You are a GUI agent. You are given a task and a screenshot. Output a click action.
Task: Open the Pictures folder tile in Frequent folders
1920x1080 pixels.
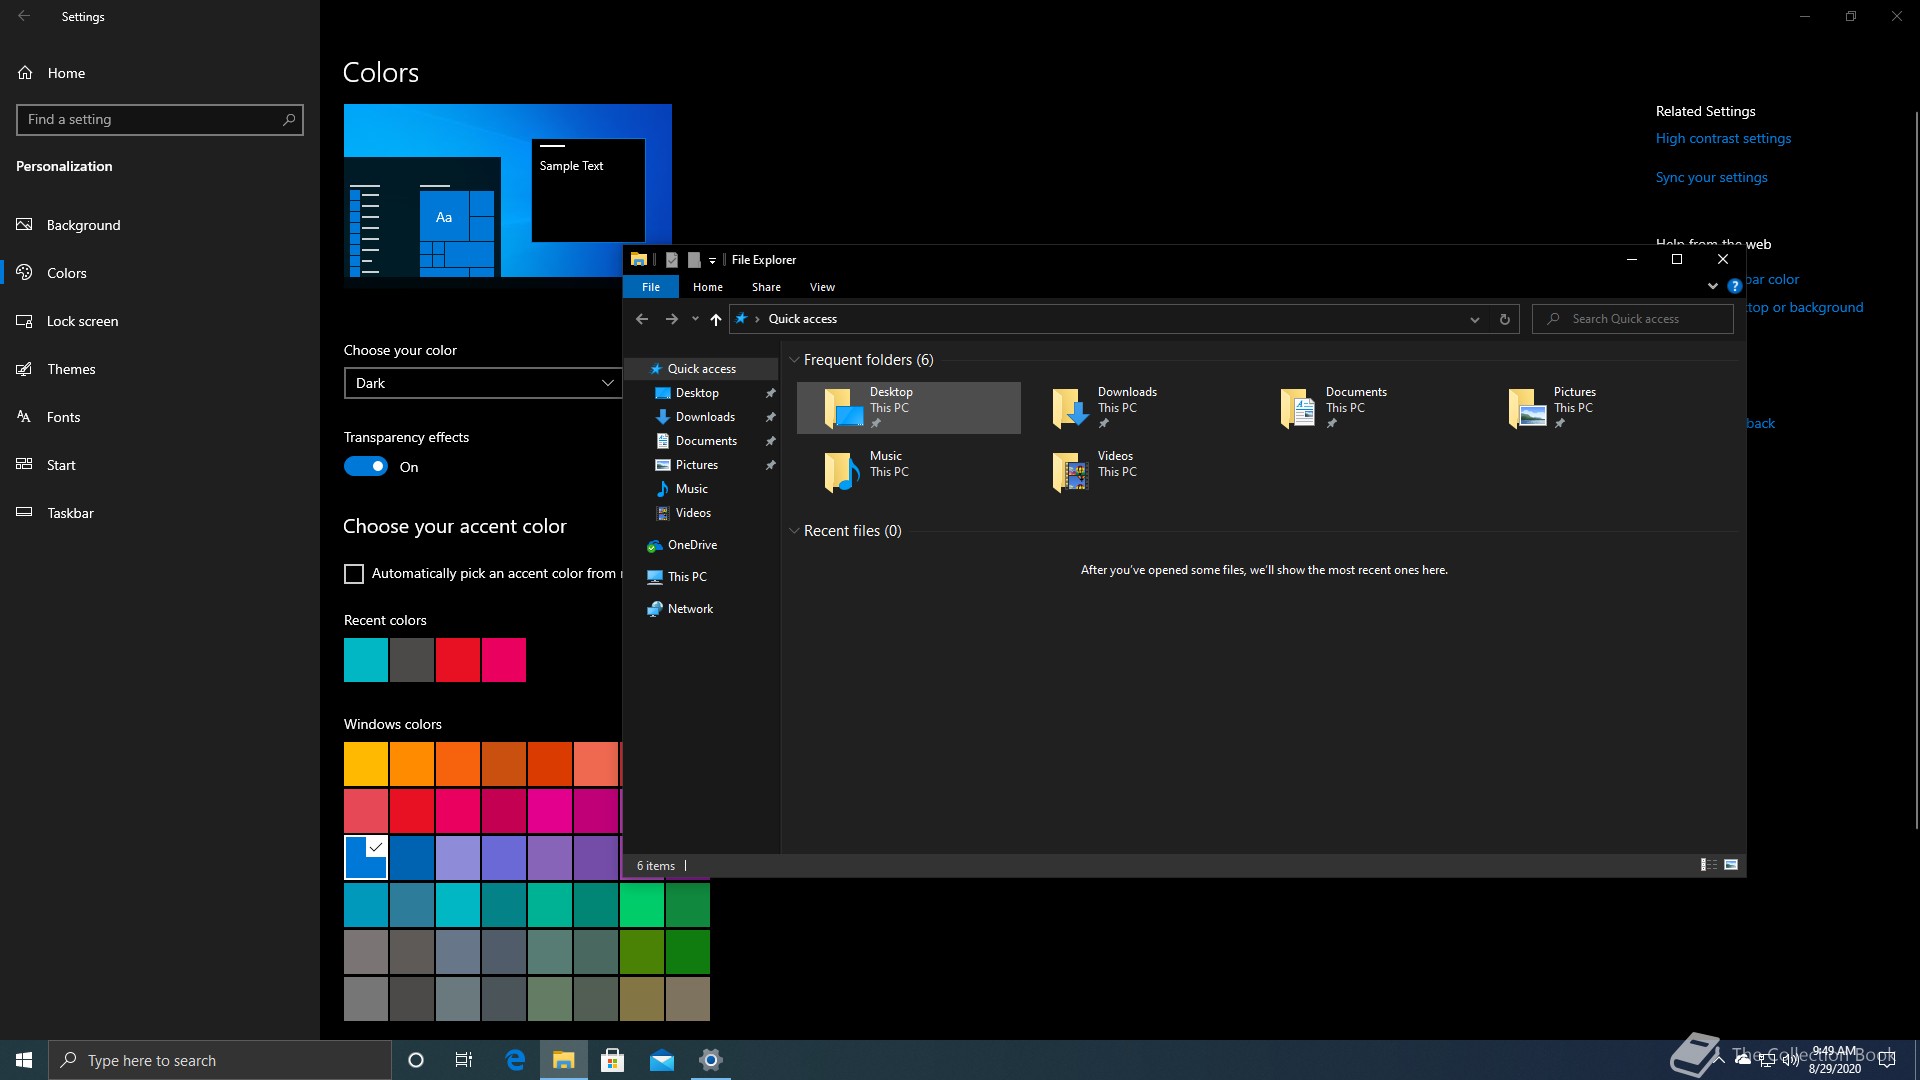[1593, 408]
